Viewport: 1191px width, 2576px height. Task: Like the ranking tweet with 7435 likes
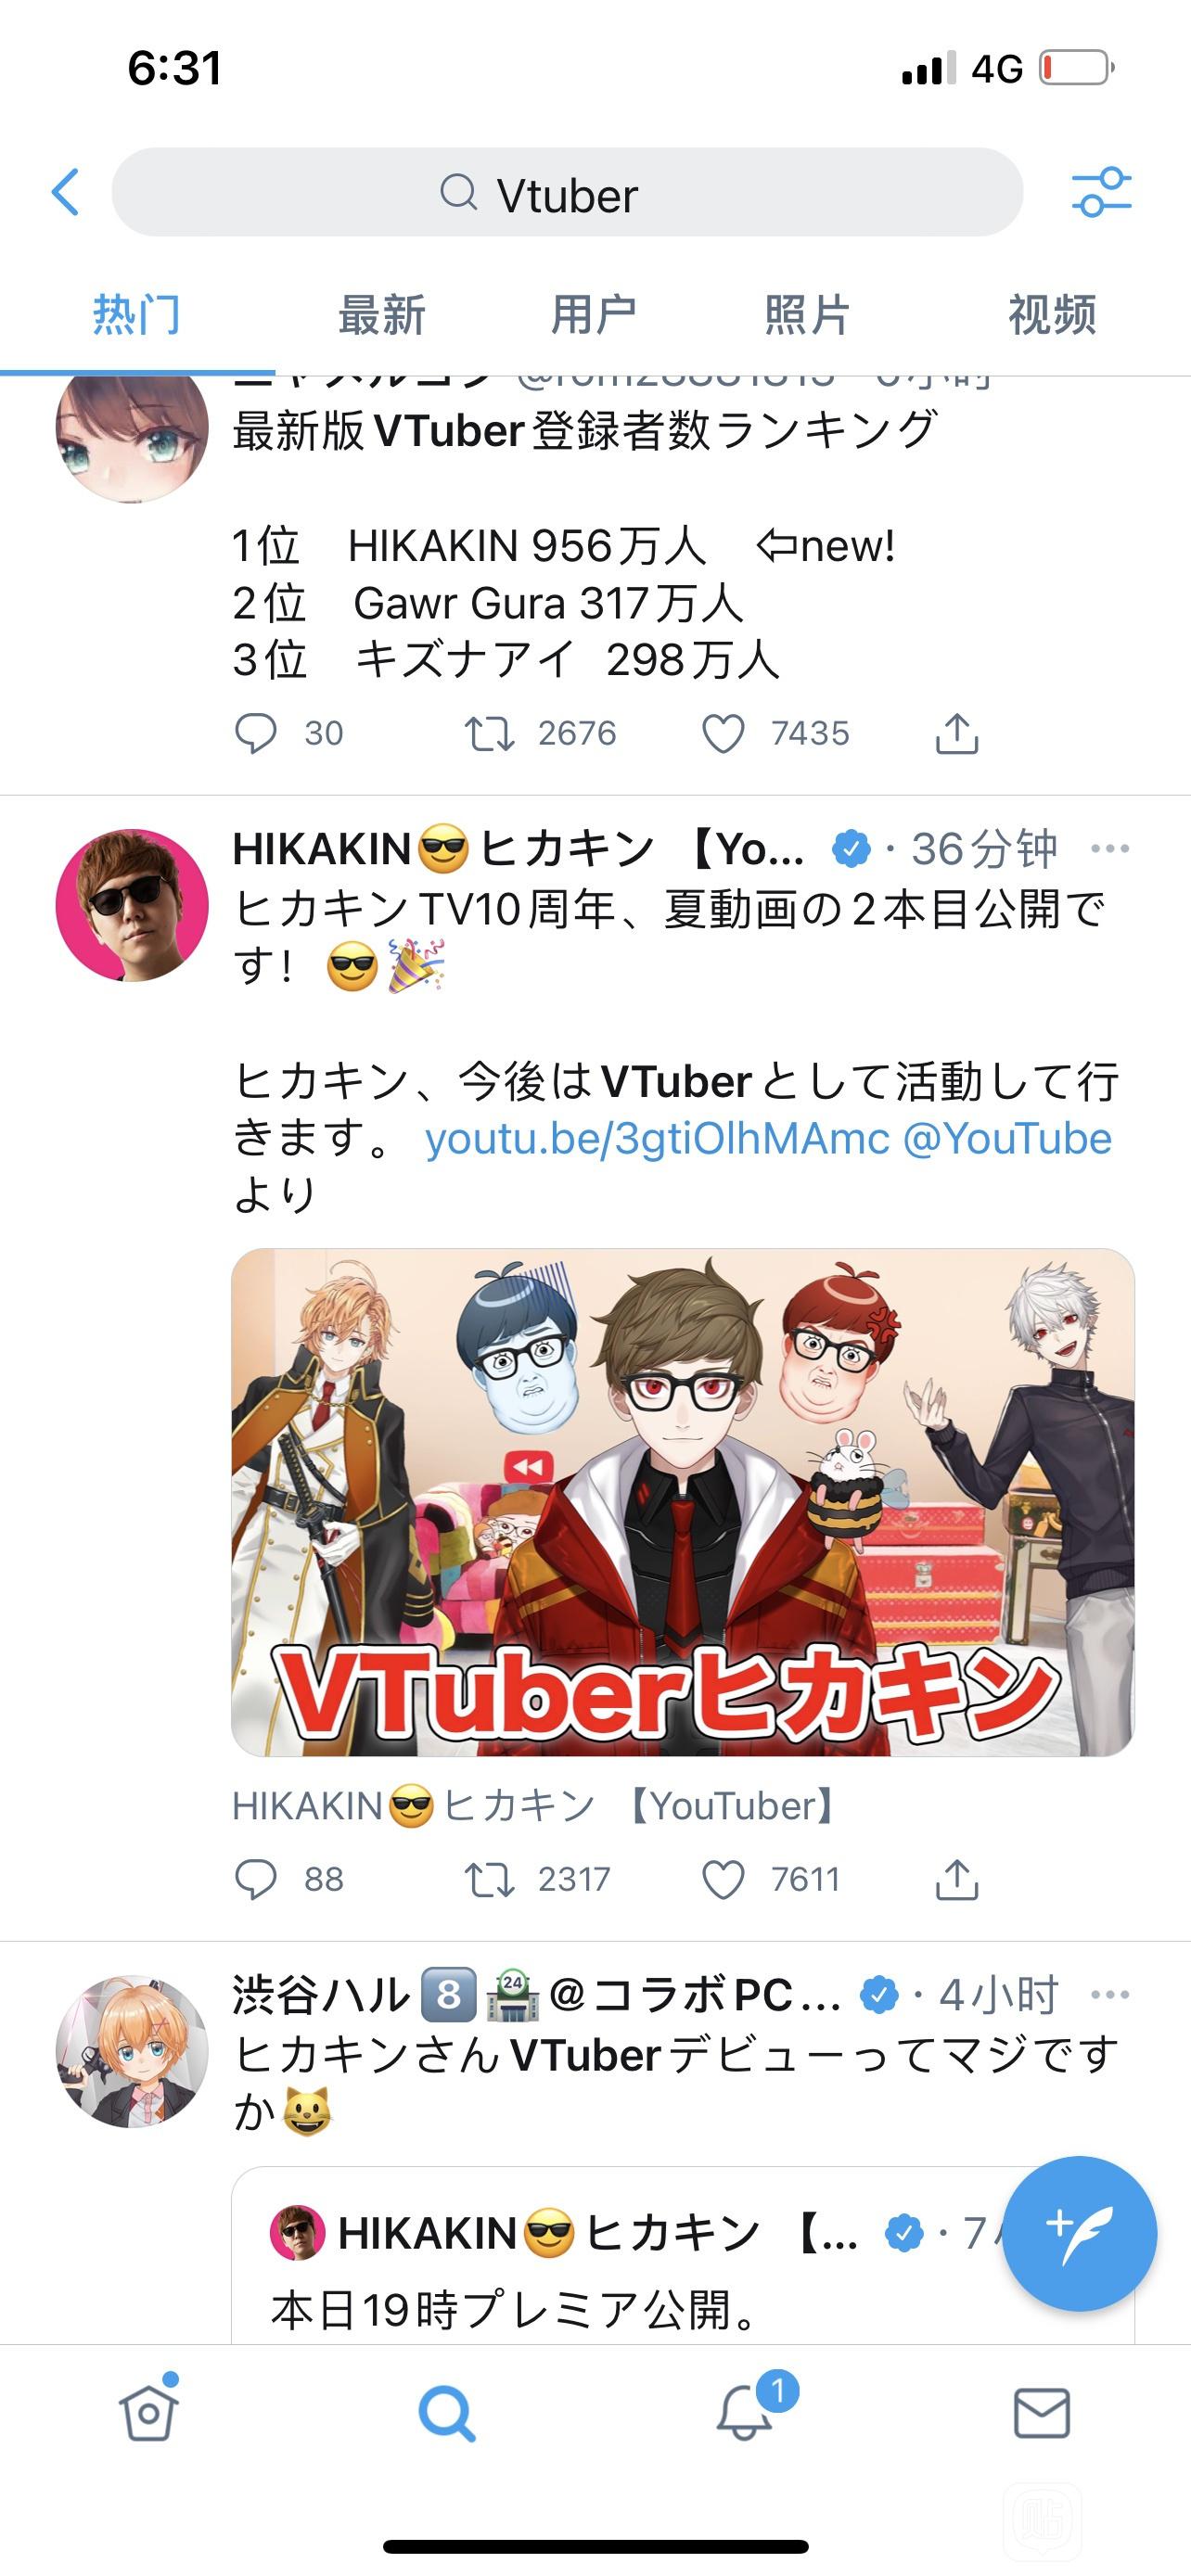click(723, 734)
